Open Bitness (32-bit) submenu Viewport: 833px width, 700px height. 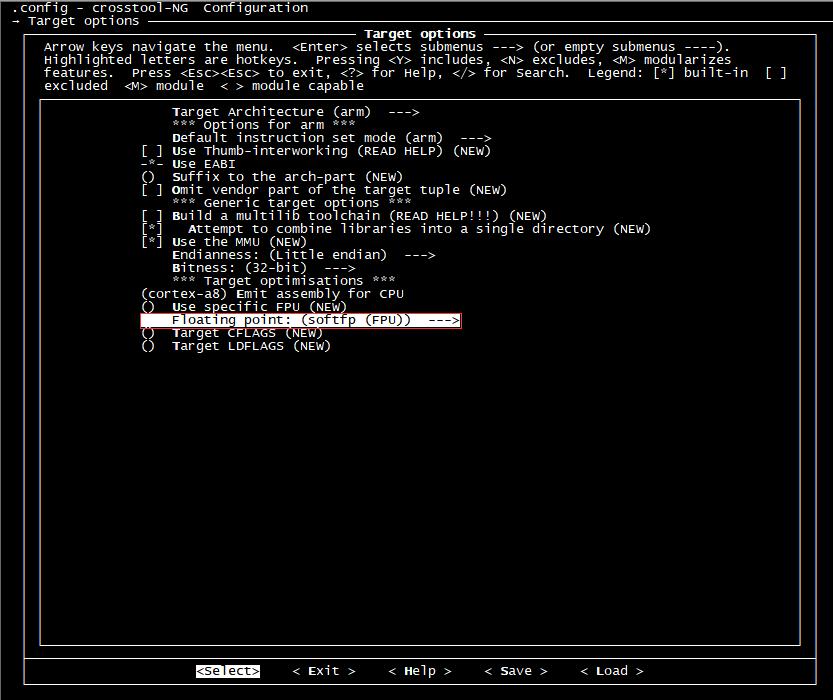click(264, 268)
